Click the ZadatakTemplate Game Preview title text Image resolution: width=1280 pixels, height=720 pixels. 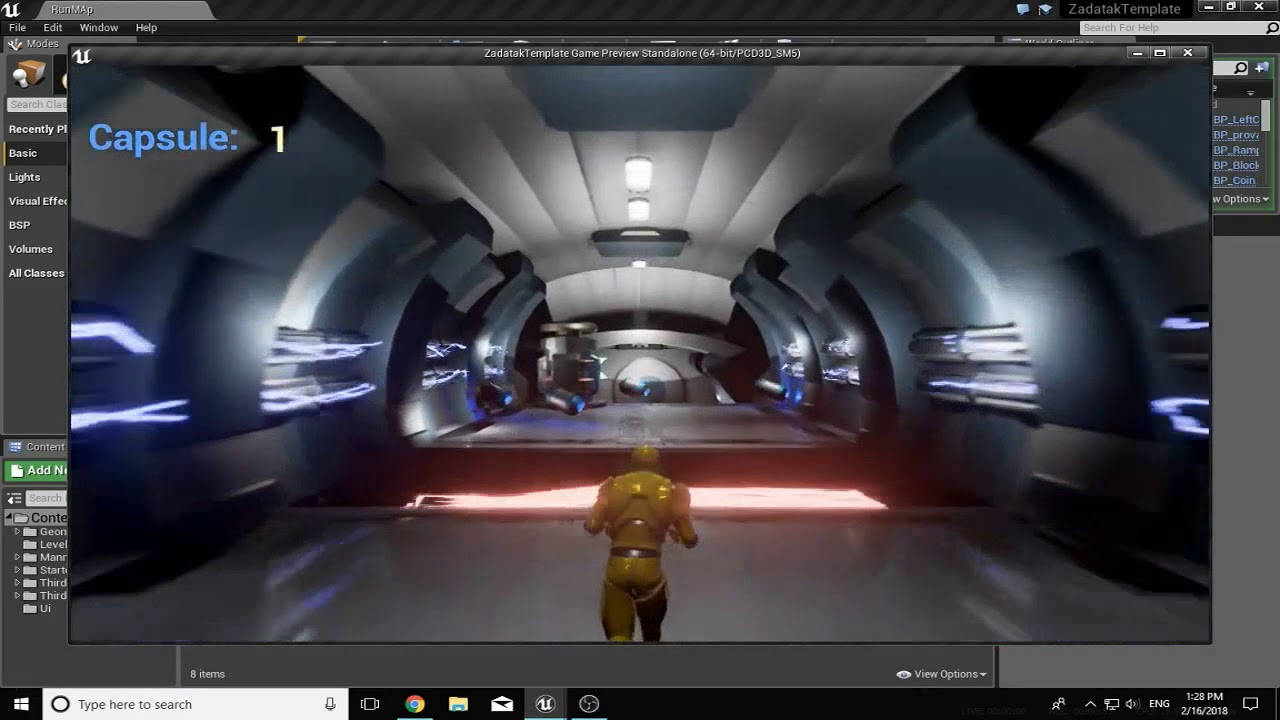[640, 53]
